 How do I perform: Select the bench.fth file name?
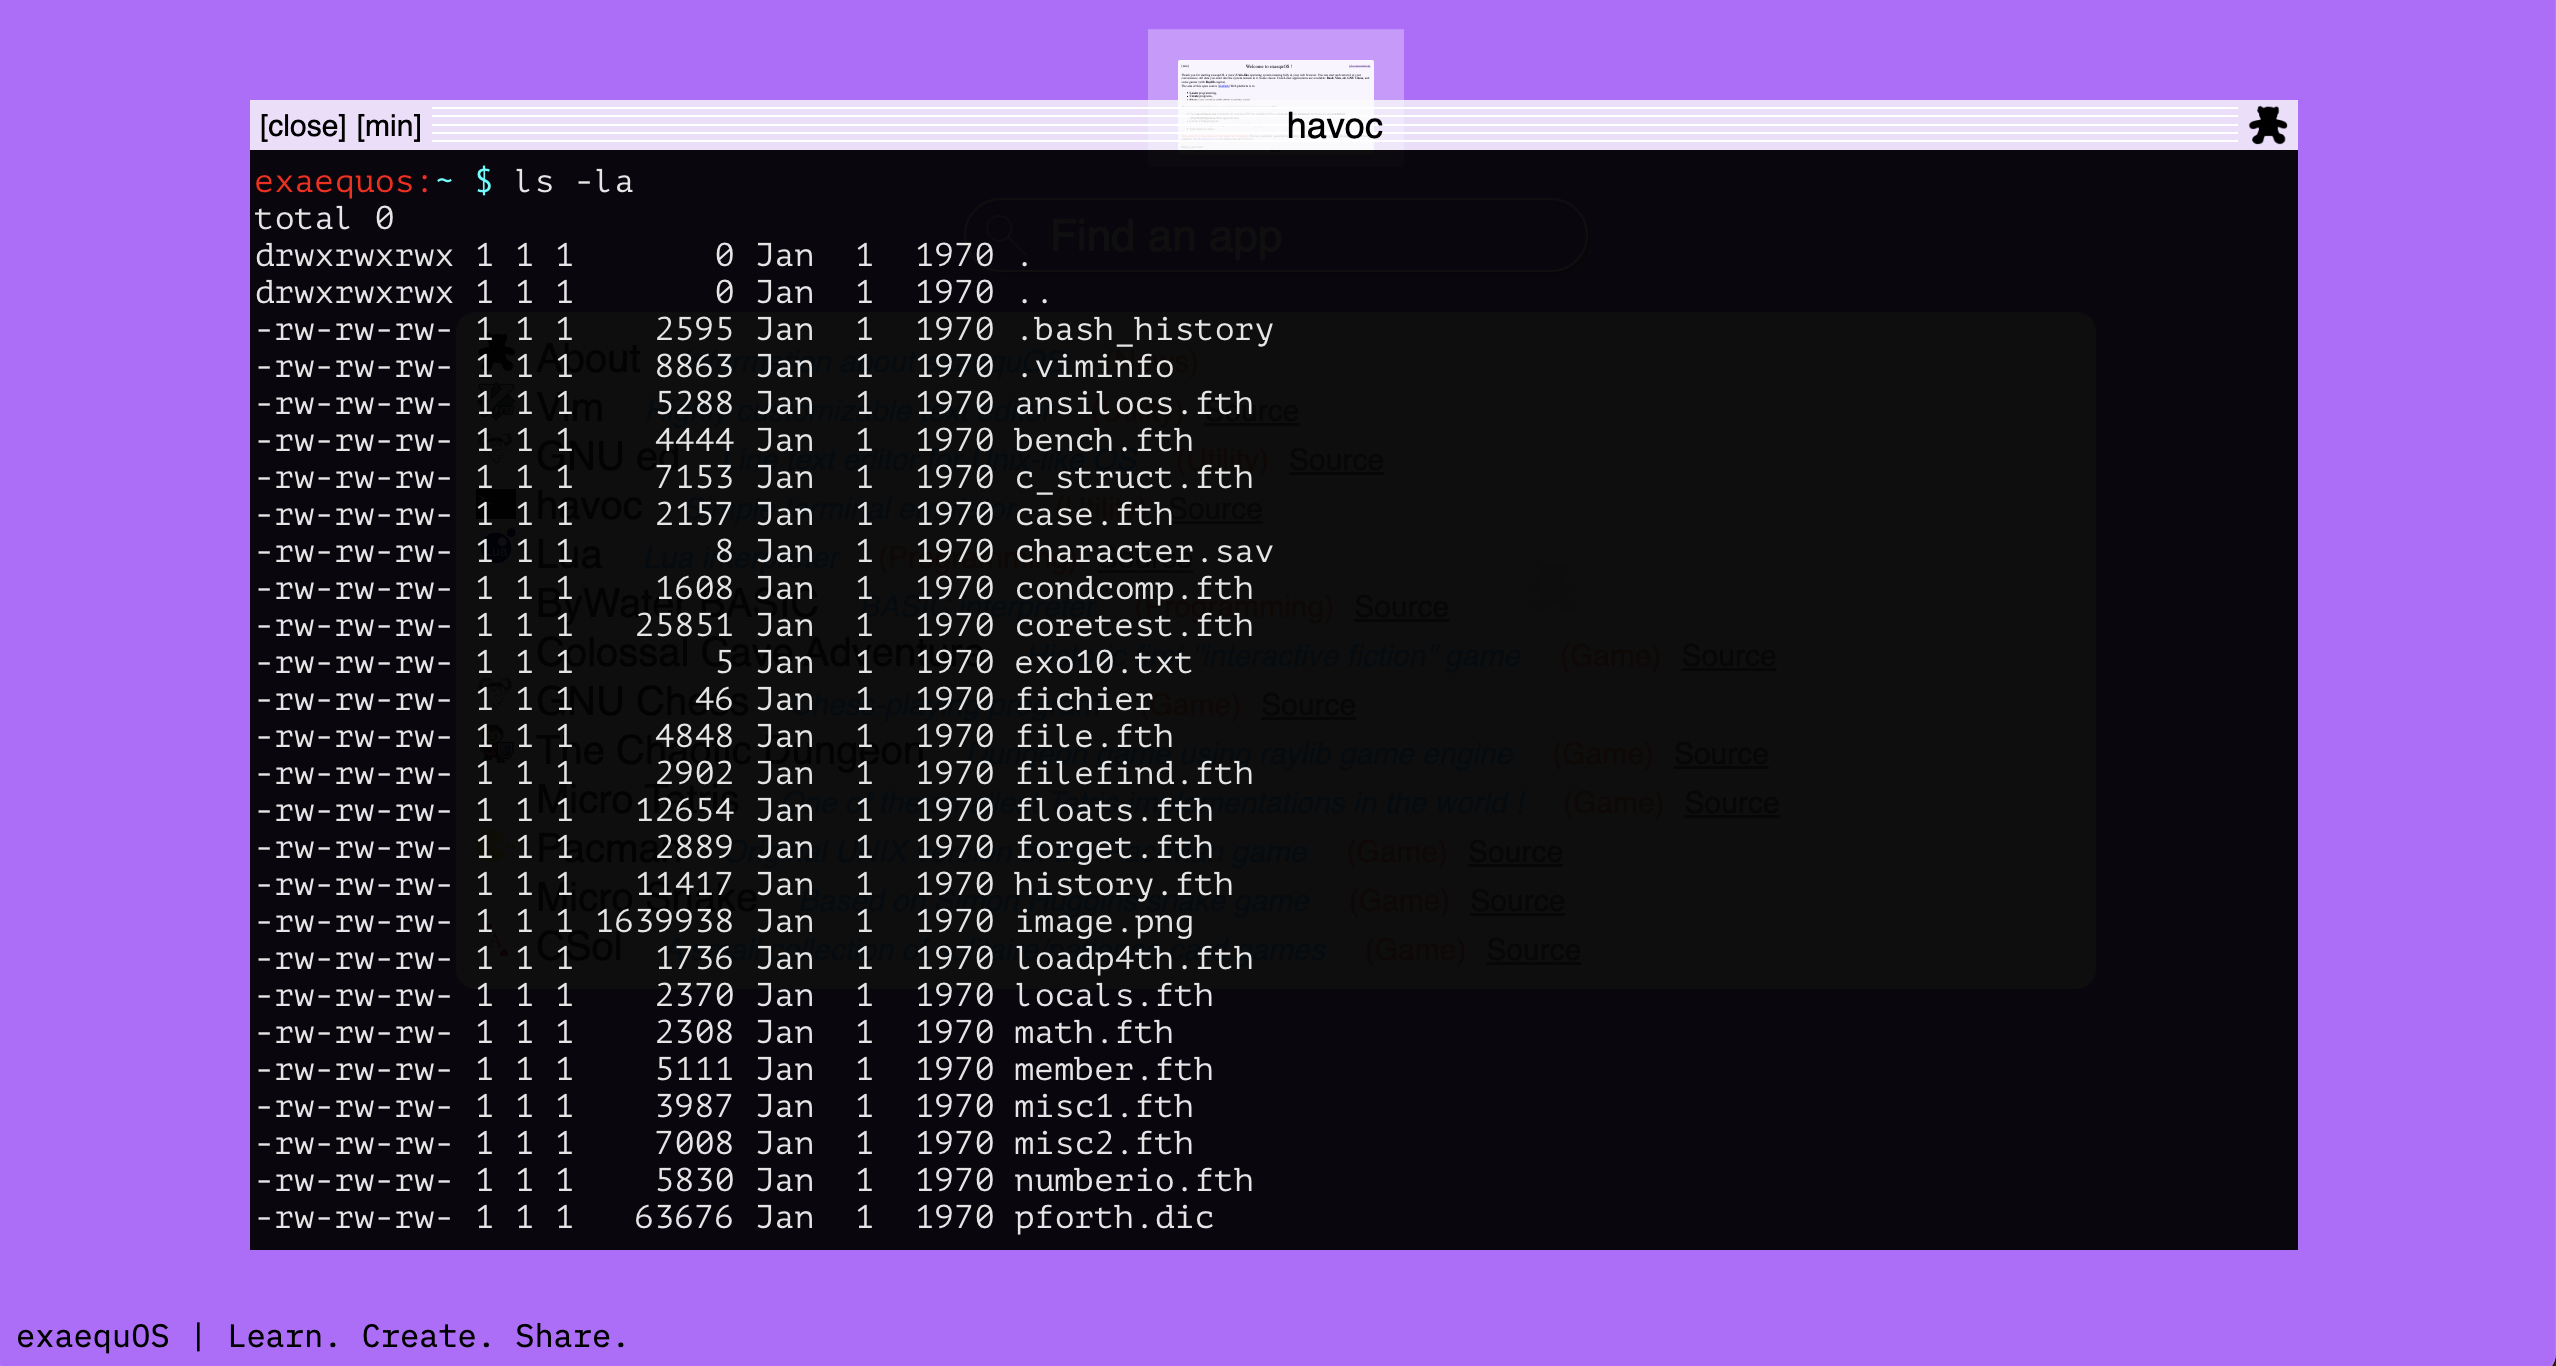(x=1104, y=441)
